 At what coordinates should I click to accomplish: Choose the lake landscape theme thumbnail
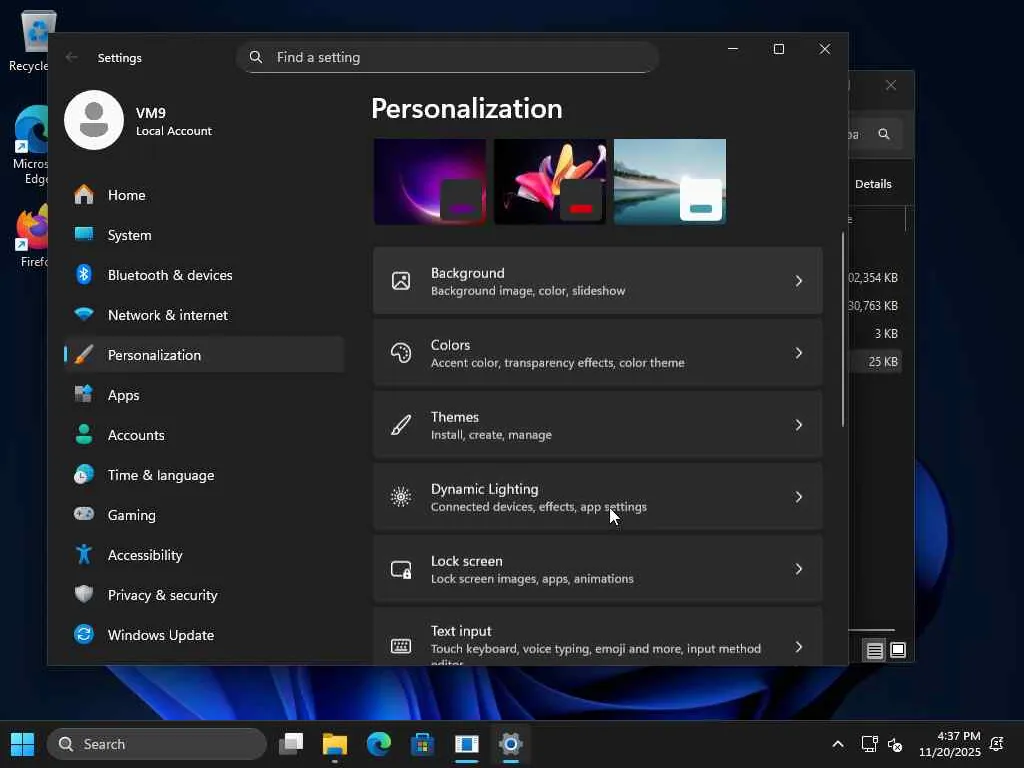[x=669, y=181]
